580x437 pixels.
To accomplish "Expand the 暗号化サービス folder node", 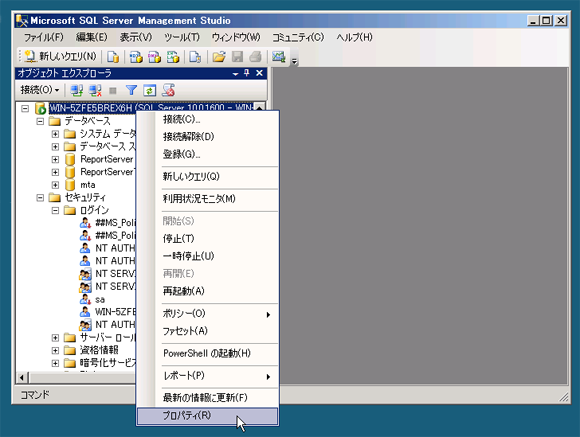I will coord(55,363).
